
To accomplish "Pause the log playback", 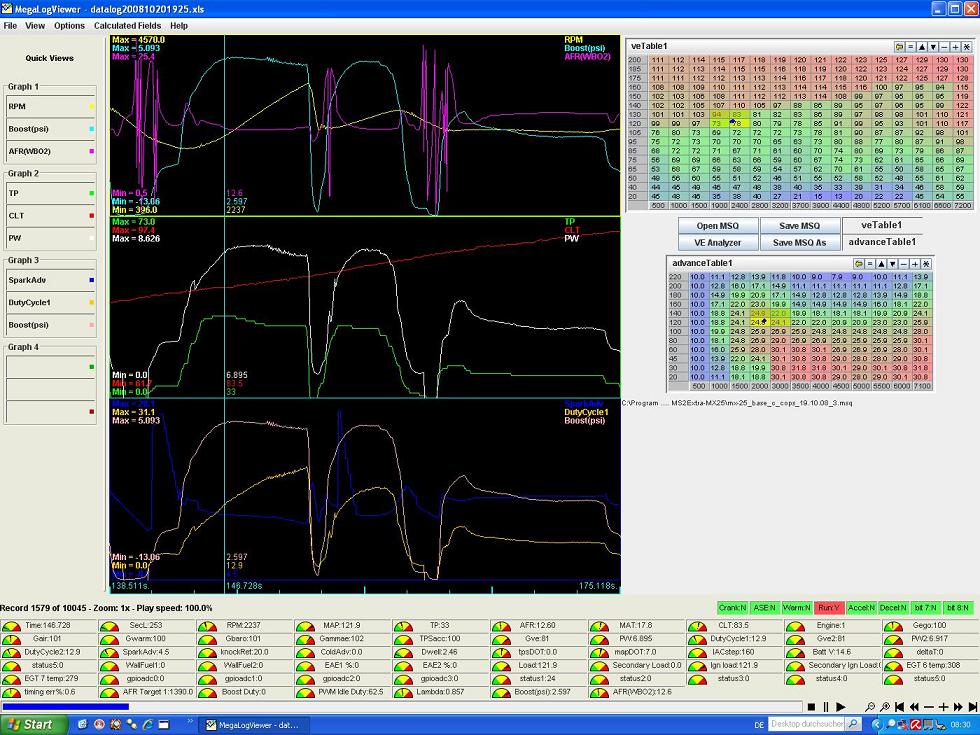I will (x=826, y=707).
